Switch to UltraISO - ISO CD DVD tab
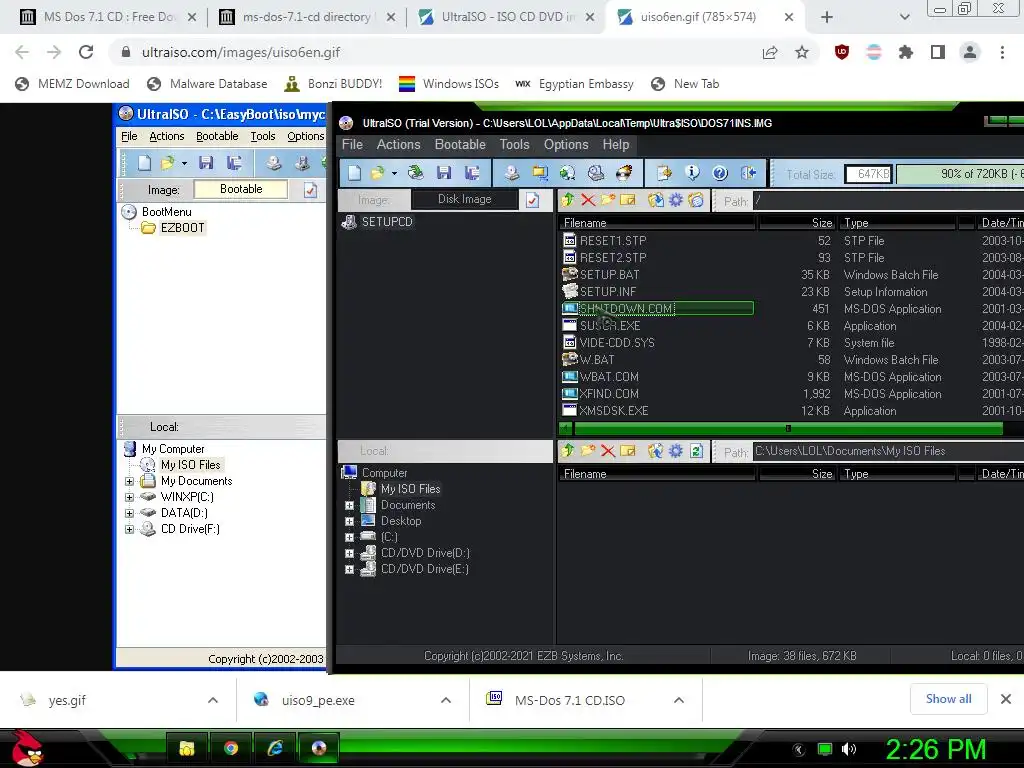The height and width of the screenshot is (768, 1024). coord(507,17)
